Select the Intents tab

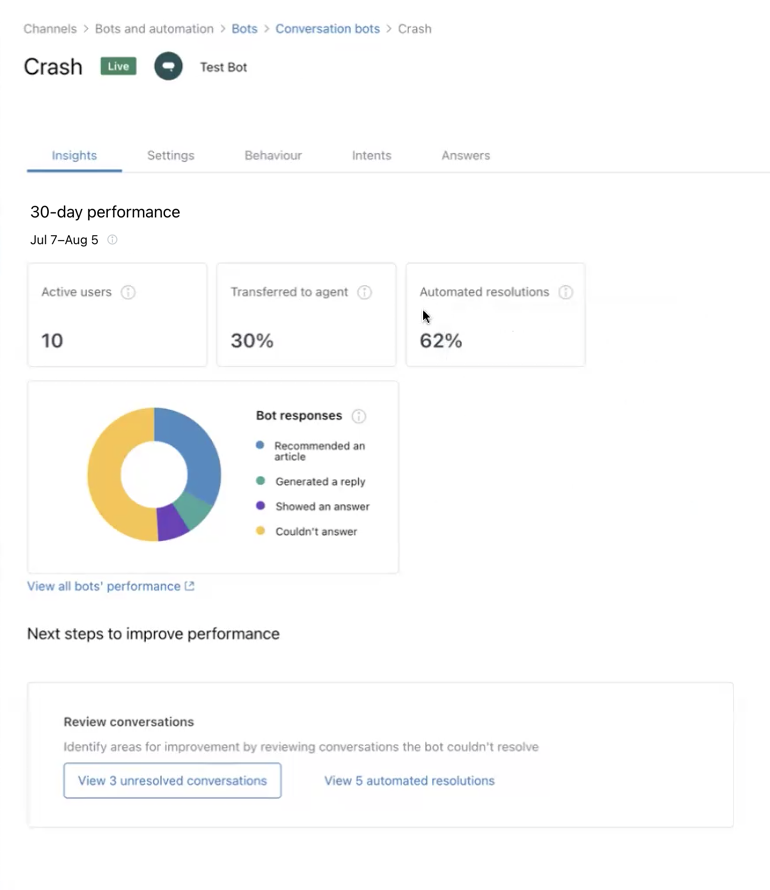[x=372, y=156]
